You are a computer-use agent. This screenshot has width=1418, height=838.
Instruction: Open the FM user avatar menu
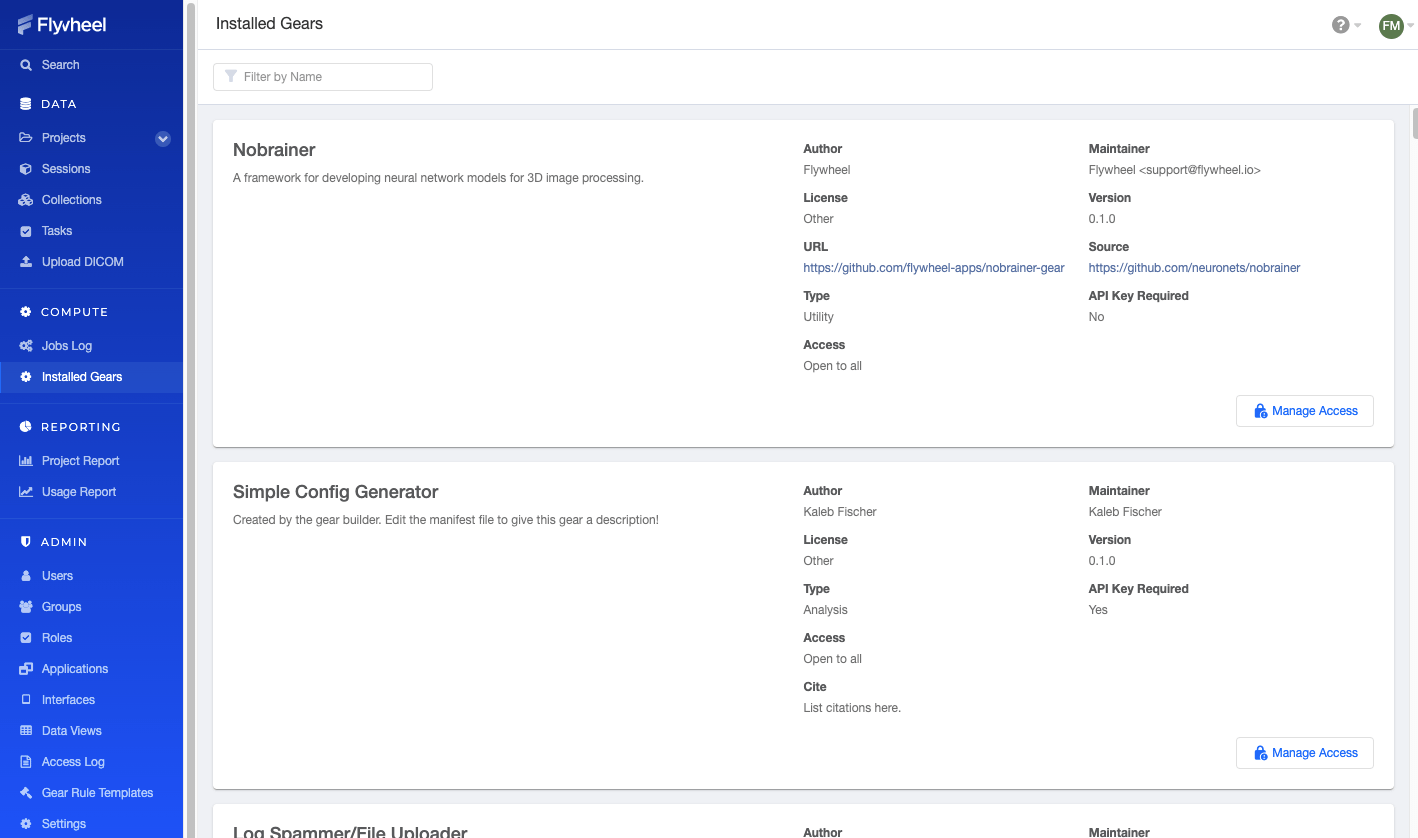pos(1391,26)
